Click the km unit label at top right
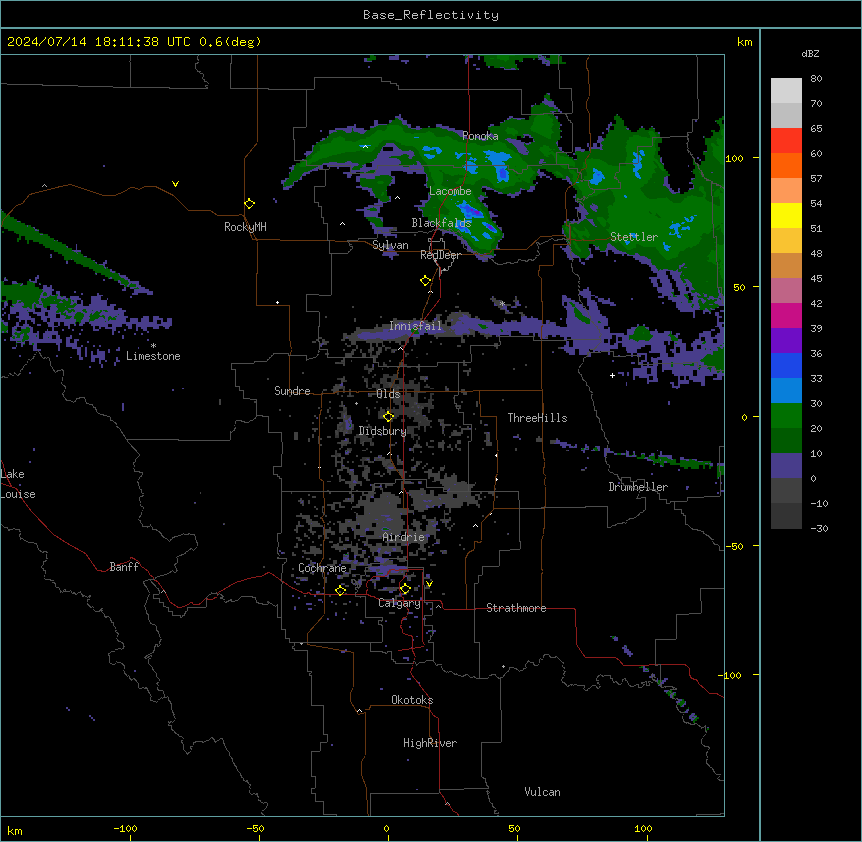This screenshot has height=842, width=862. point(745,42)
